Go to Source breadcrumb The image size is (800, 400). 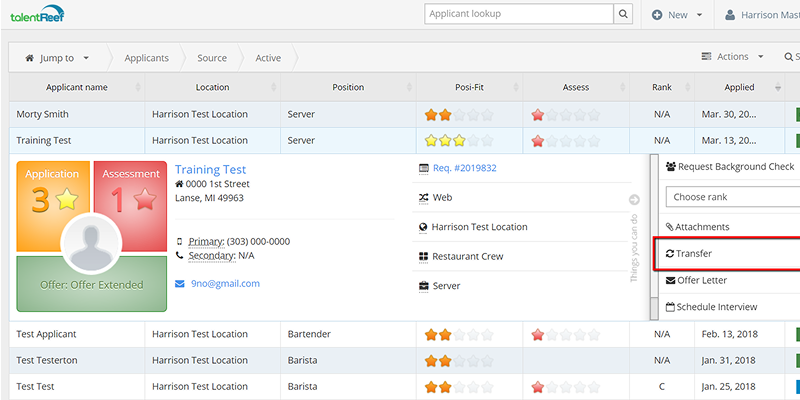click(212, 58)
